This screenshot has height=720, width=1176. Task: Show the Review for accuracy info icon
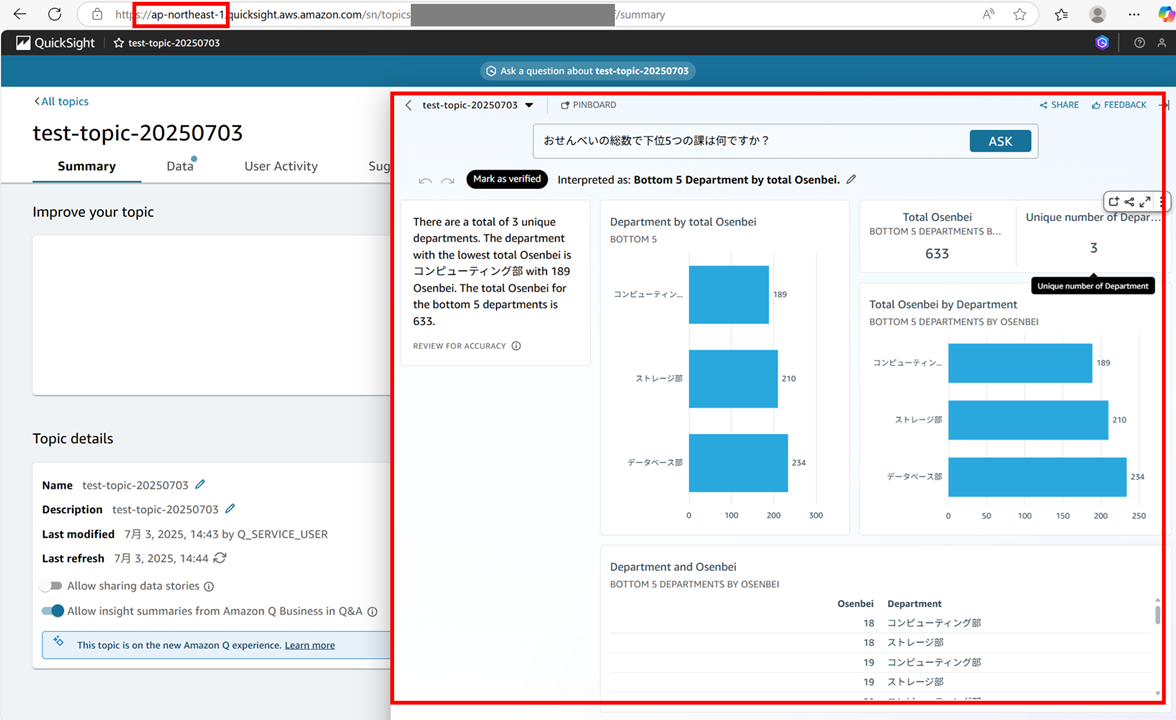tap(516, 346)
